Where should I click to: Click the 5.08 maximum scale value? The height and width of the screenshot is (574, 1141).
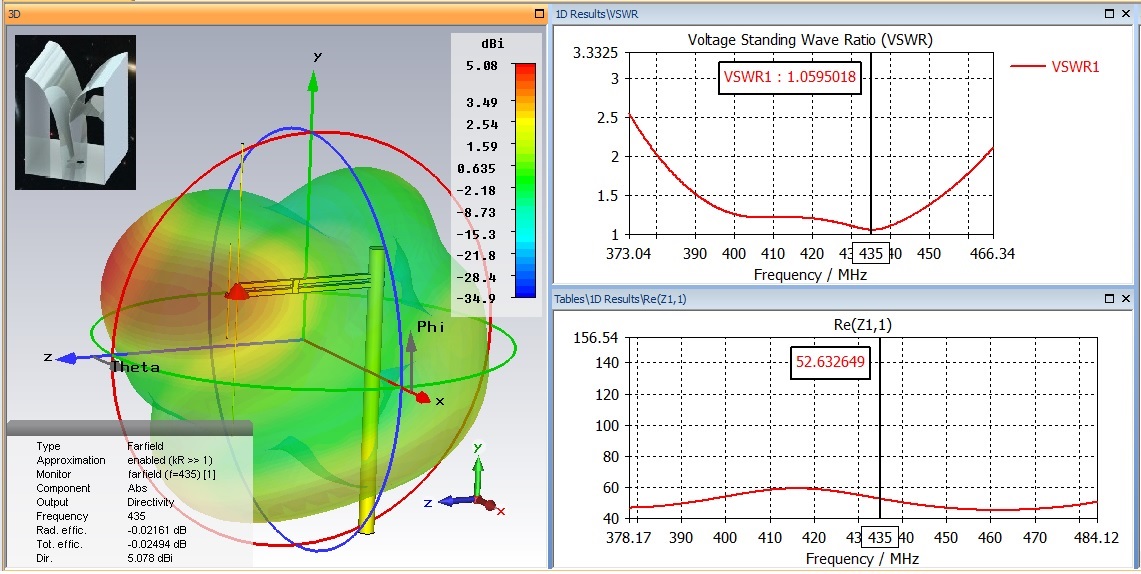[482, 65]
